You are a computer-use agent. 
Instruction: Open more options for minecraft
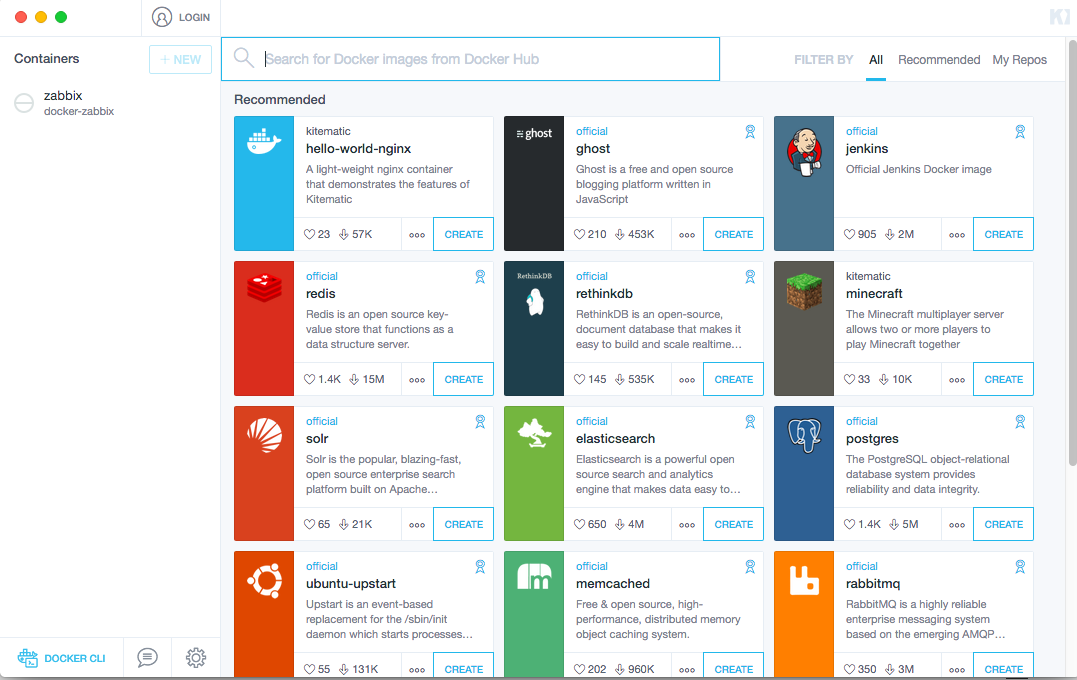[x=957, y=380]
